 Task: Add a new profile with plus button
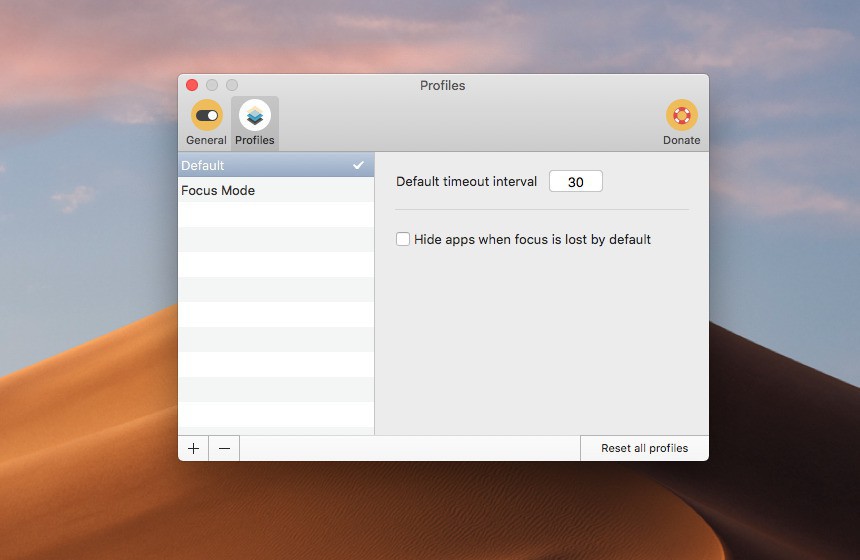193,449
